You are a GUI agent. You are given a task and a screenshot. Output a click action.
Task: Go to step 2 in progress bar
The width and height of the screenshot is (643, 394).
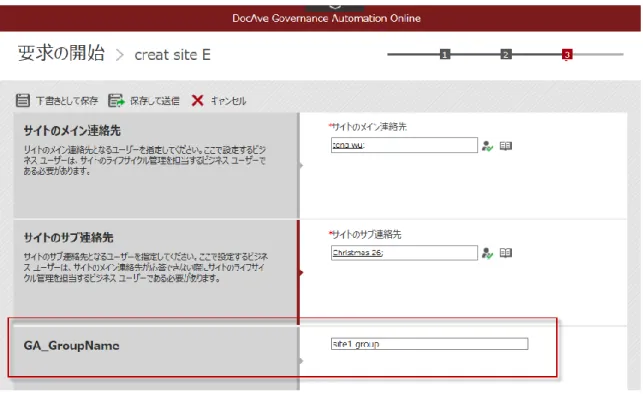506,54
